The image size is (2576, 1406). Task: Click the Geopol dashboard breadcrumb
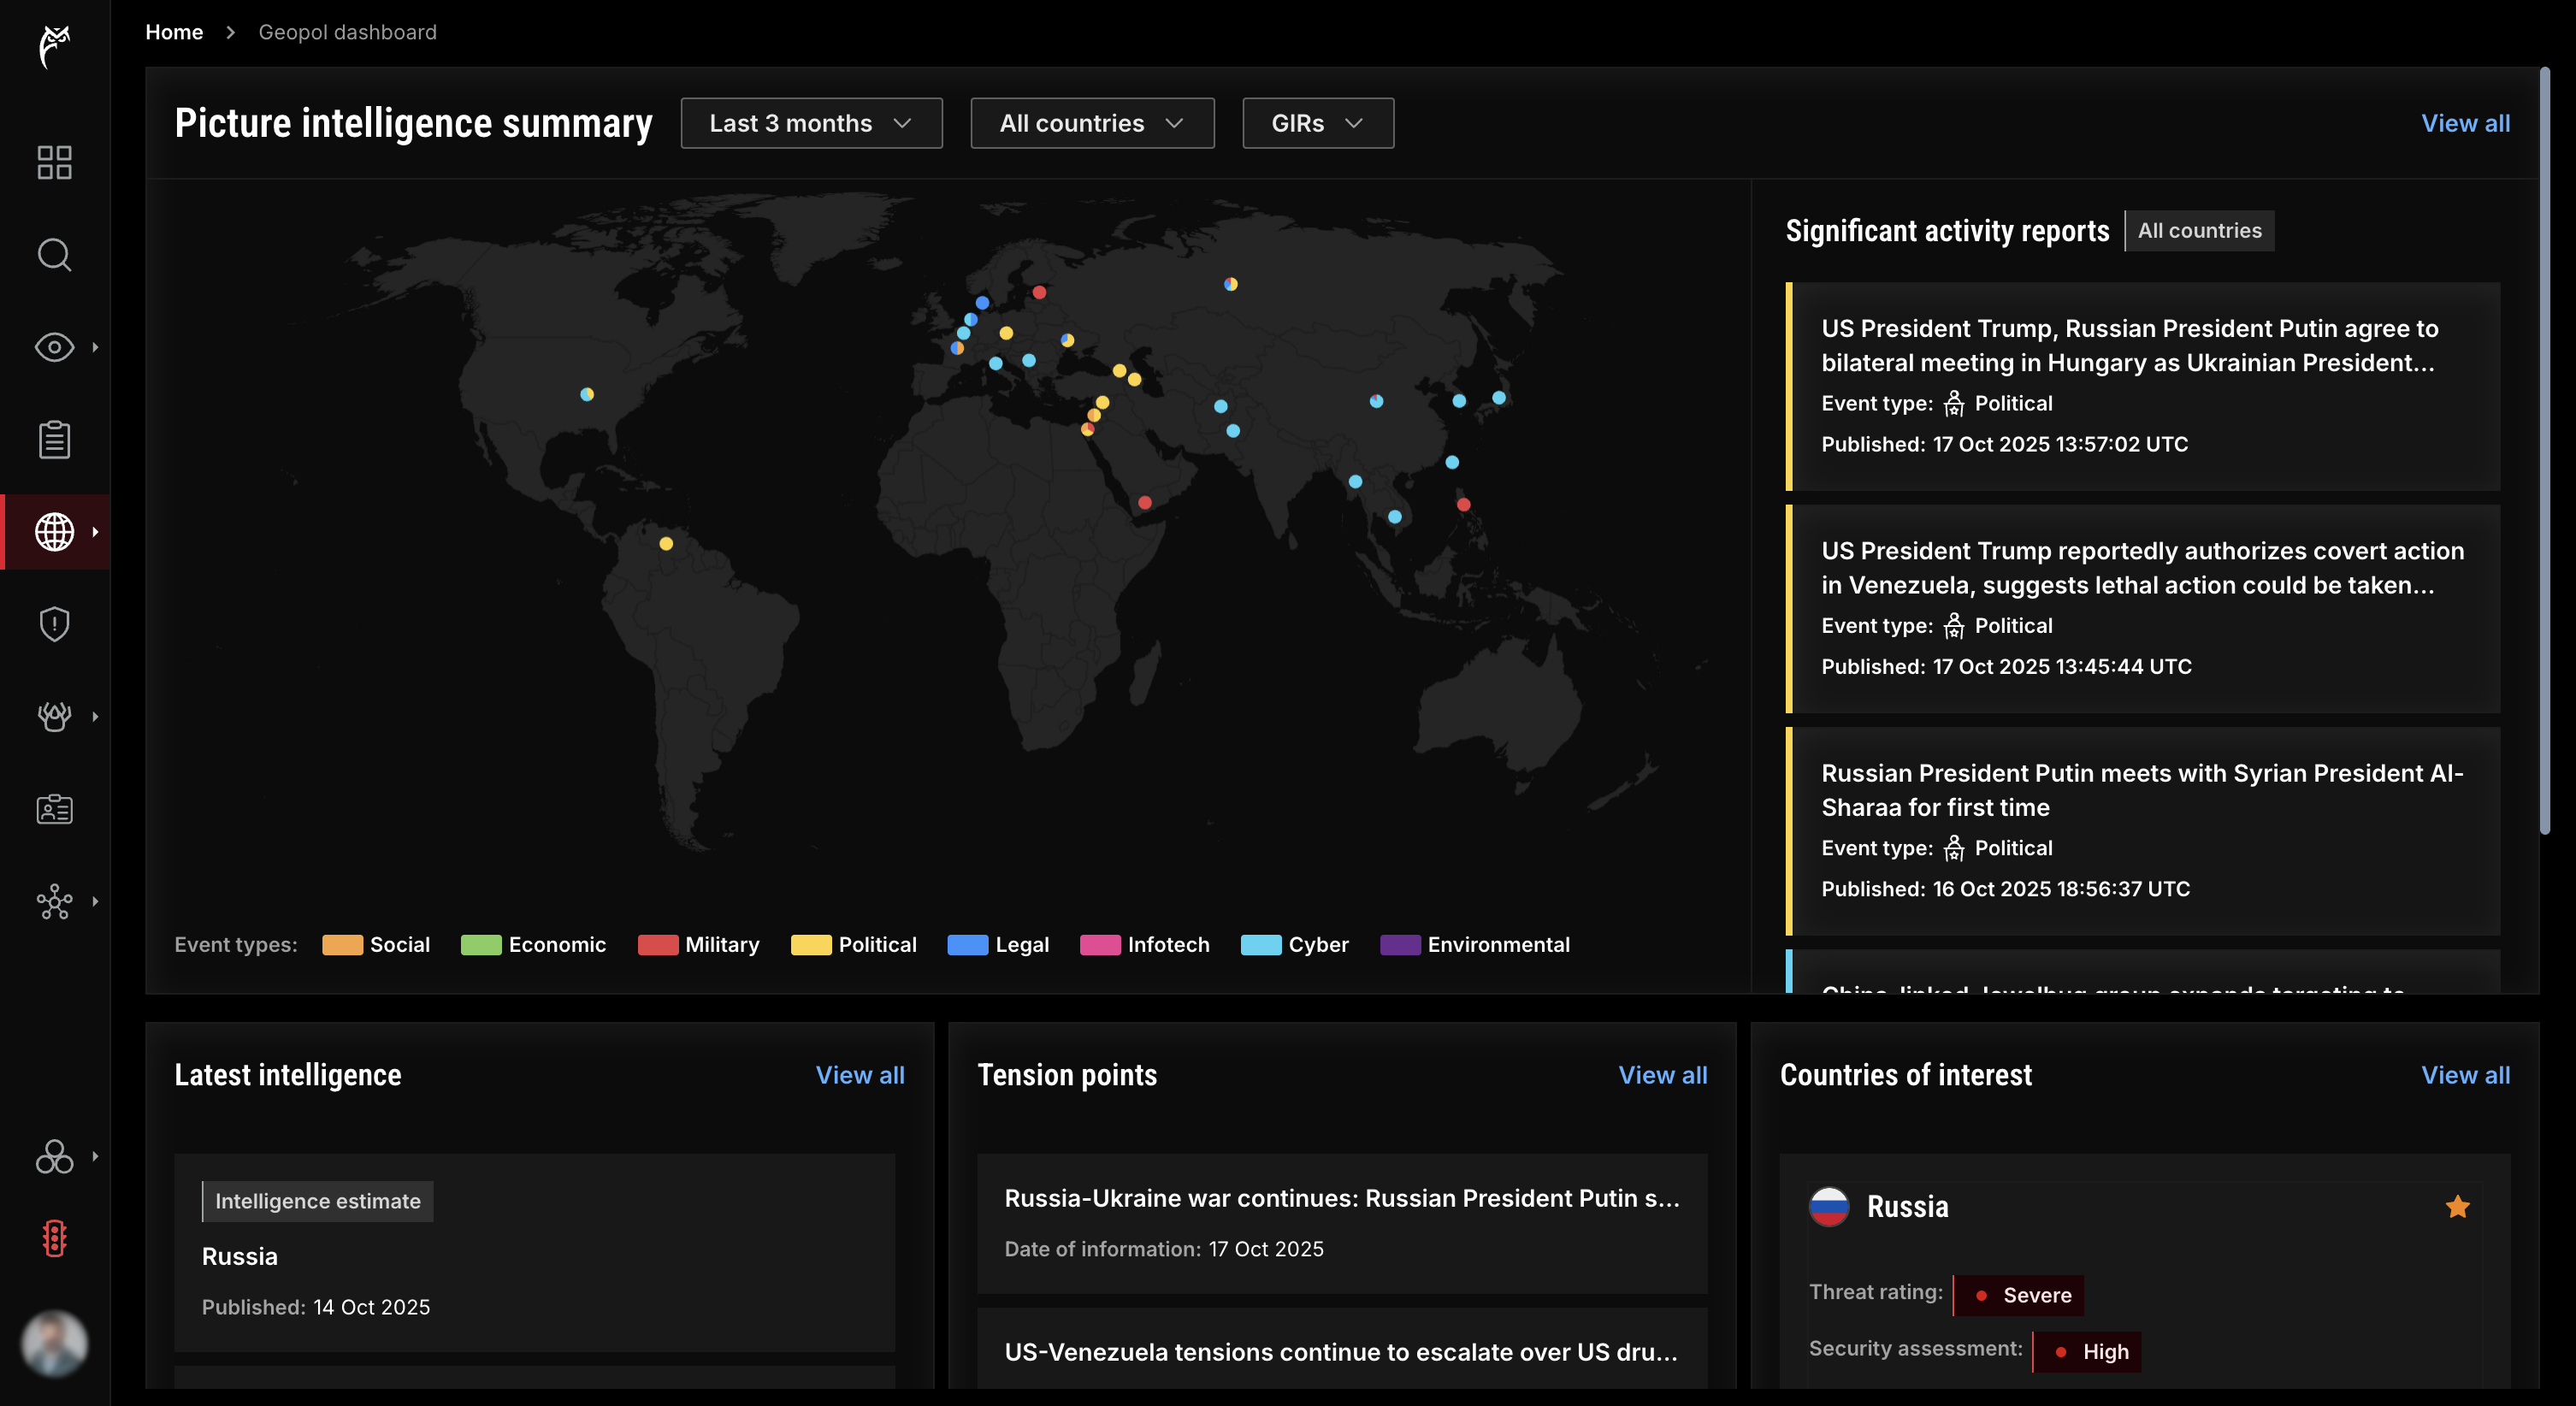coord(347,32)
